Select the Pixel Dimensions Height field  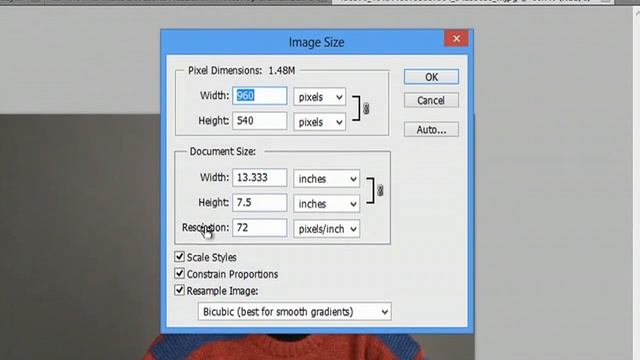click(260, 121)
